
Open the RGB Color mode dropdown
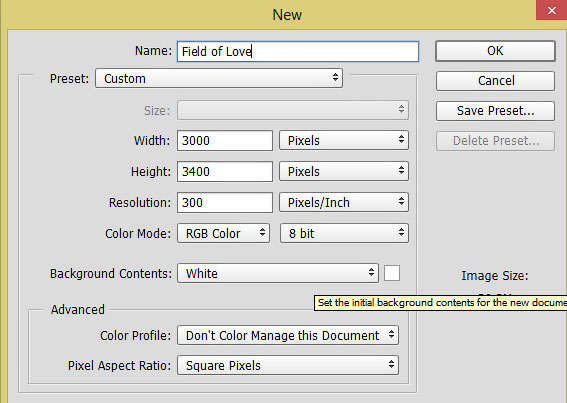pos(223,233)
